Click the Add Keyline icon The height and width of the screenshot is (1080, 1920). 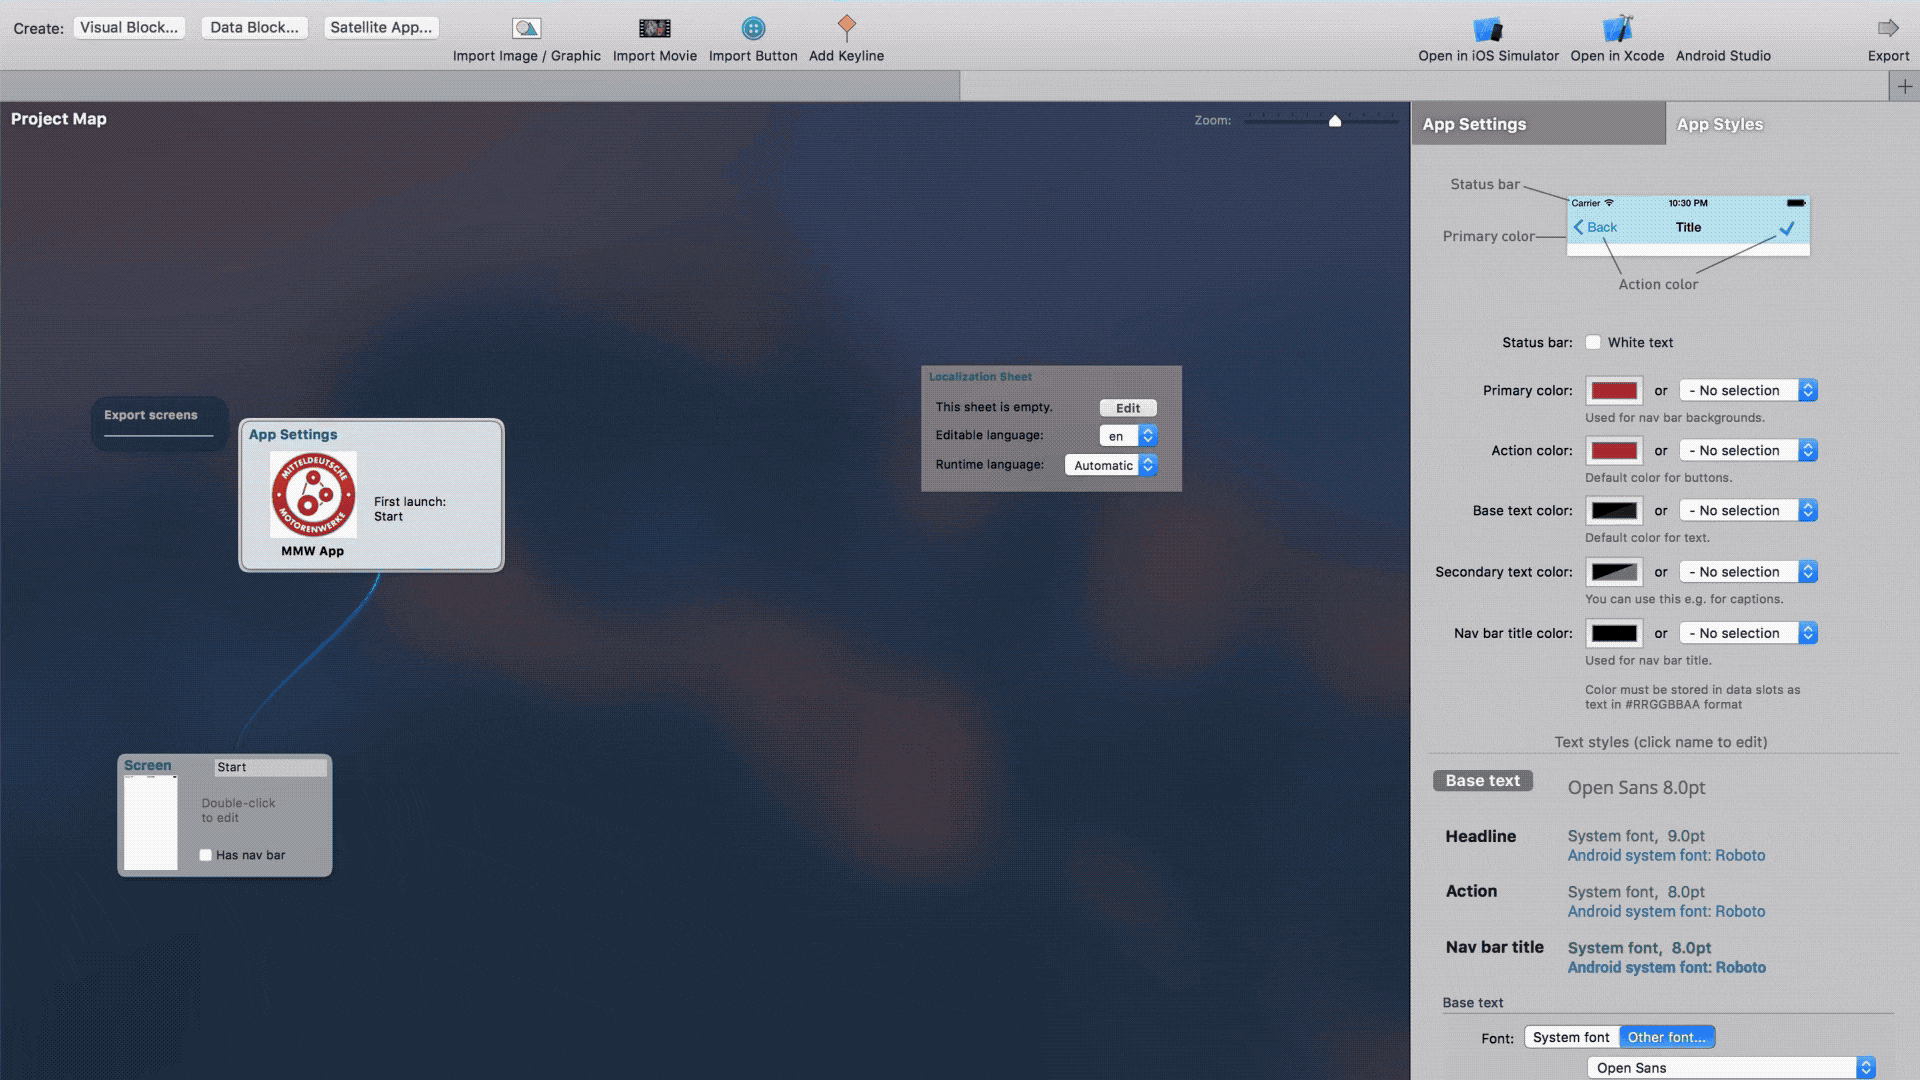click(x=845, y=25)
